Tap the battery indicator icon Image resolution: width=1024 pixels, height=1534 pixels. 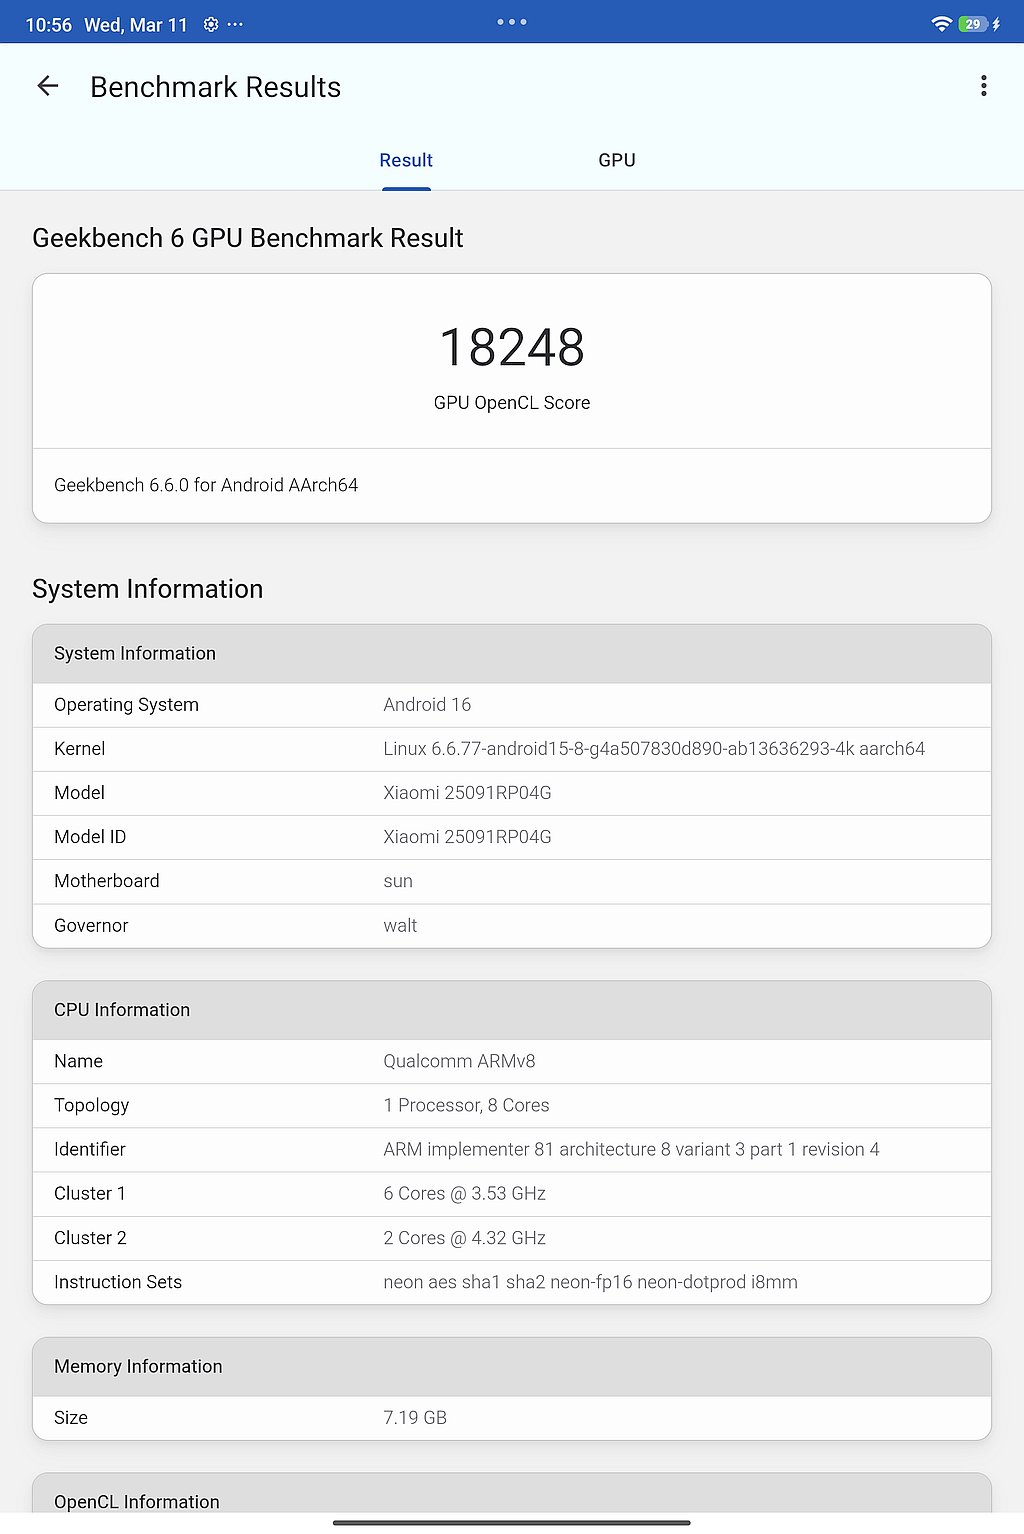[973, 24]
